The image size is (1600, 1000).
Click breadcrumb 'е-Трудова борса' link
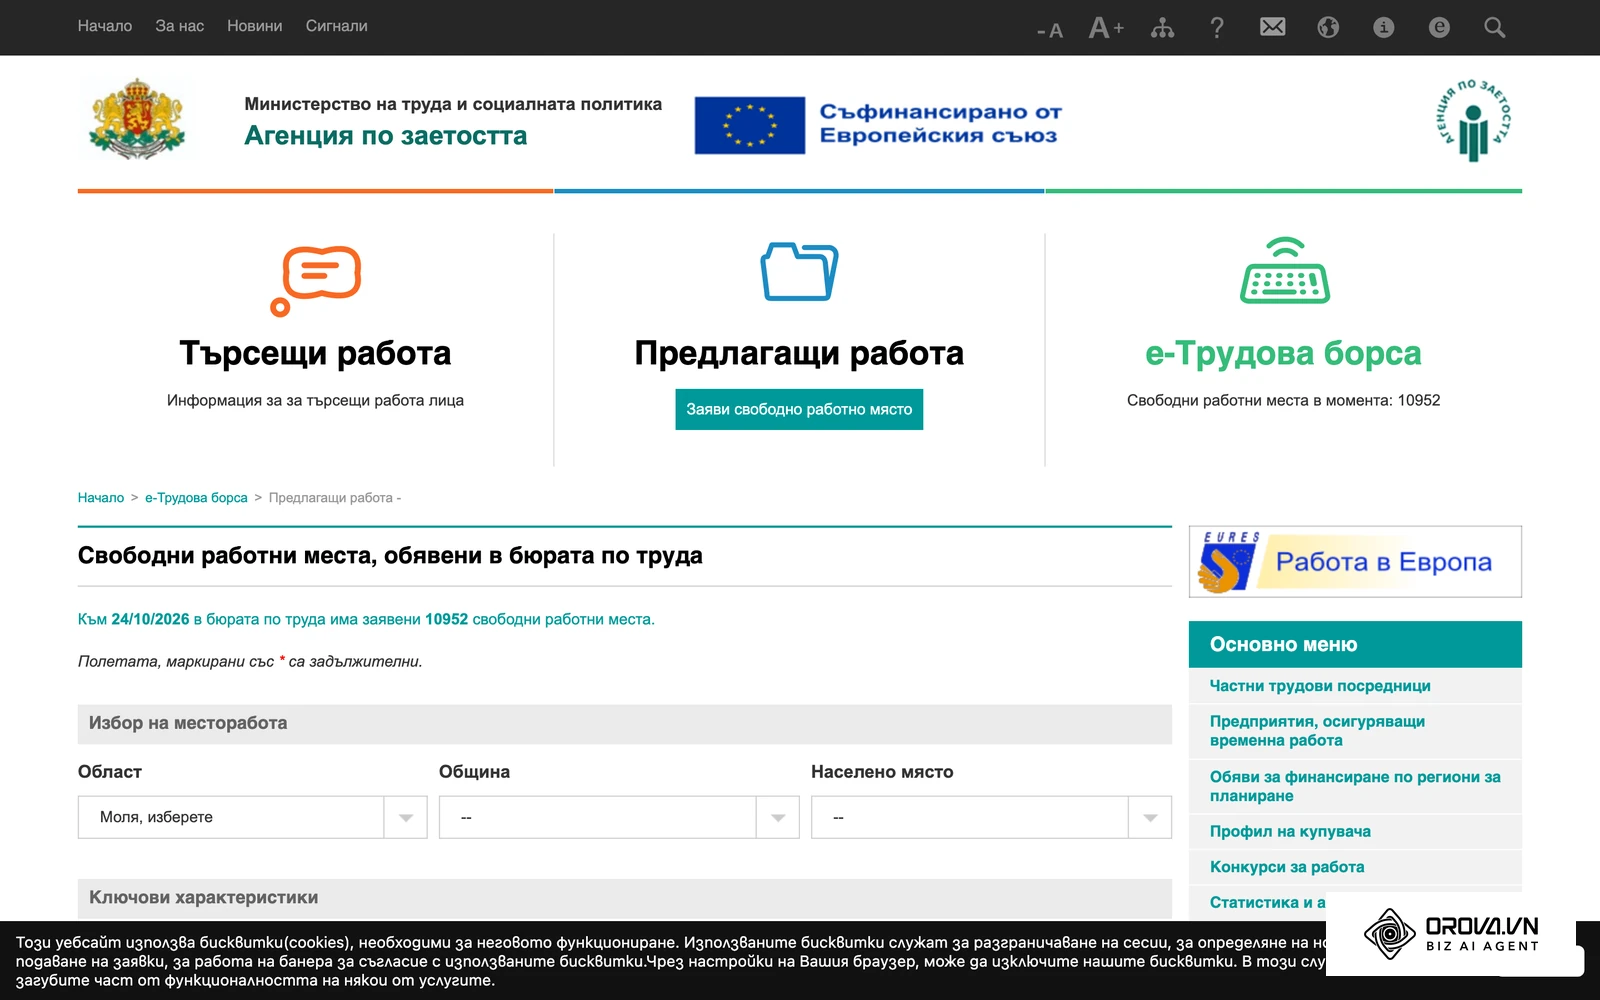click(x=196, y=497)
